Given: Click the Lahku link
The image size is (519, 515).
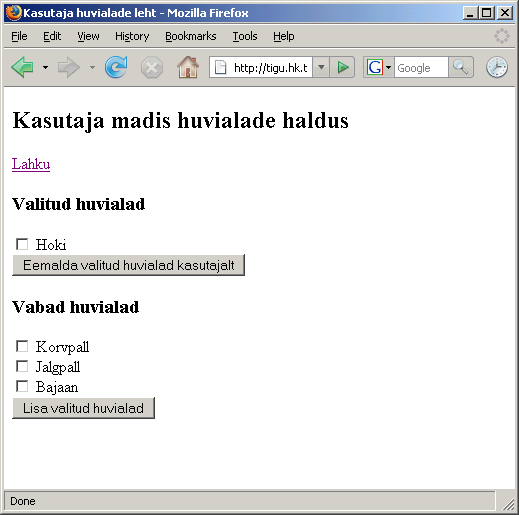Looking at the screenshot, I should click(x=31, y=164).
